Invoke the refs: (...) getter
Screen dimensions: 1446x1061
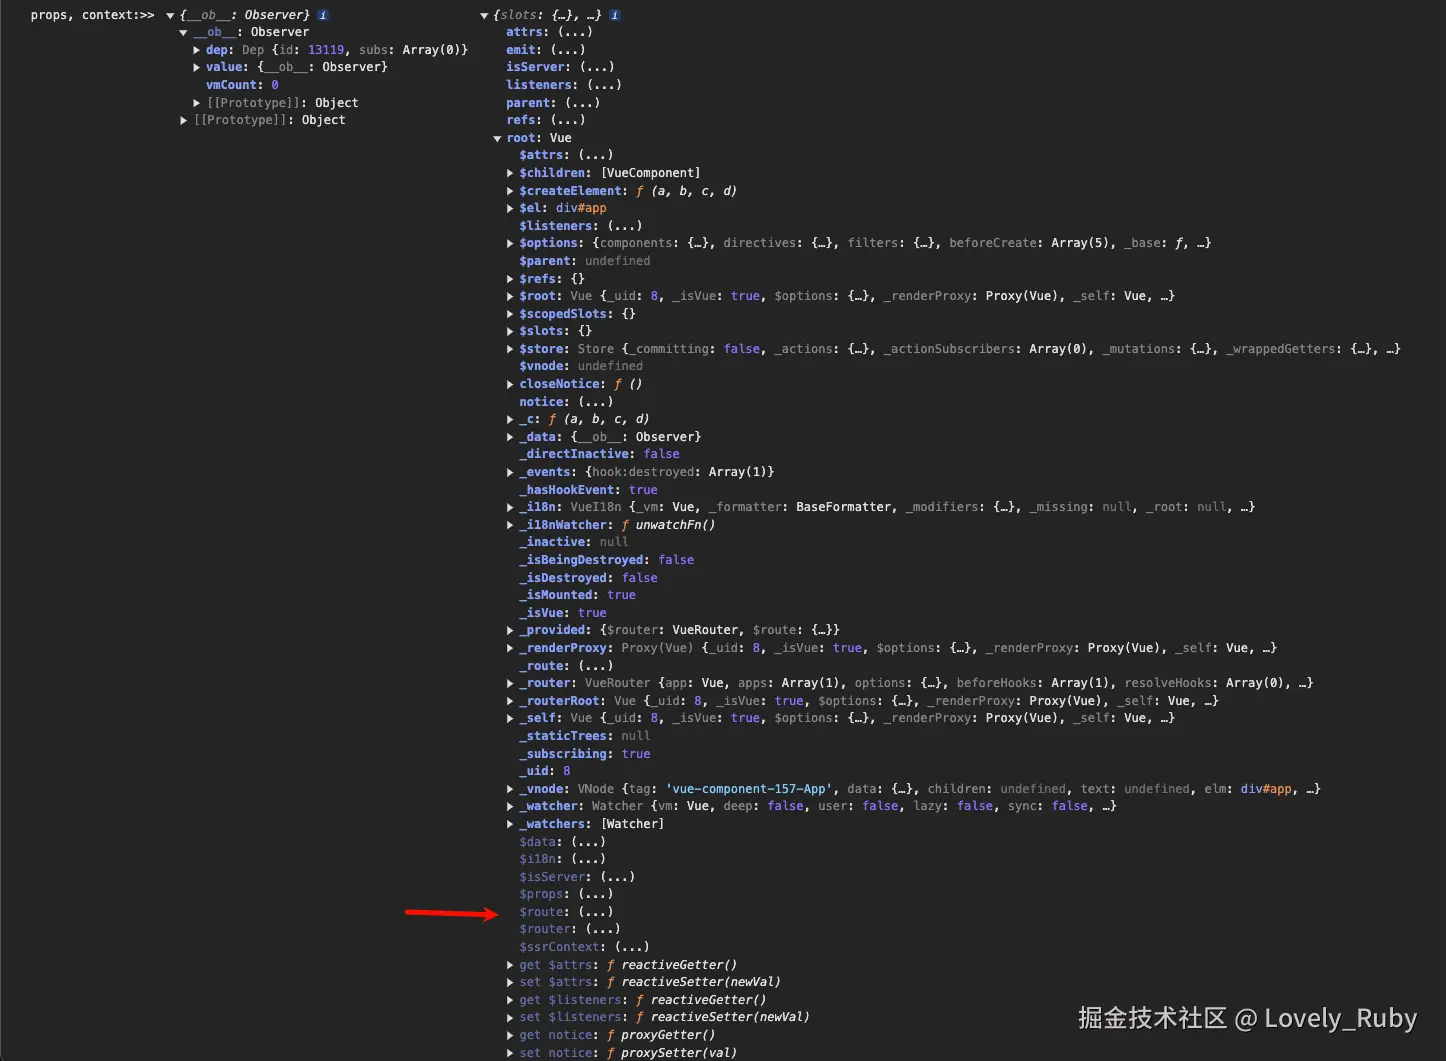[567, 120]
